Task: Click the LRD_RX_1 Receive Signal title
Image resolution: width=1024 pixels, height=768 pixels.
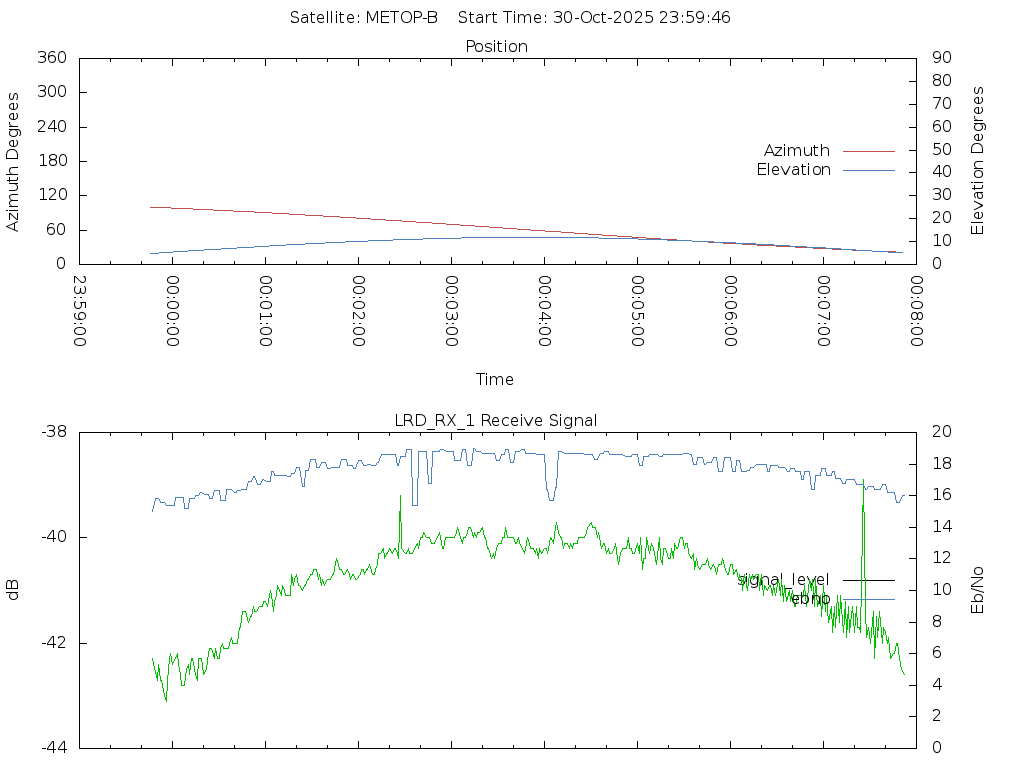Action: point(496,420)
